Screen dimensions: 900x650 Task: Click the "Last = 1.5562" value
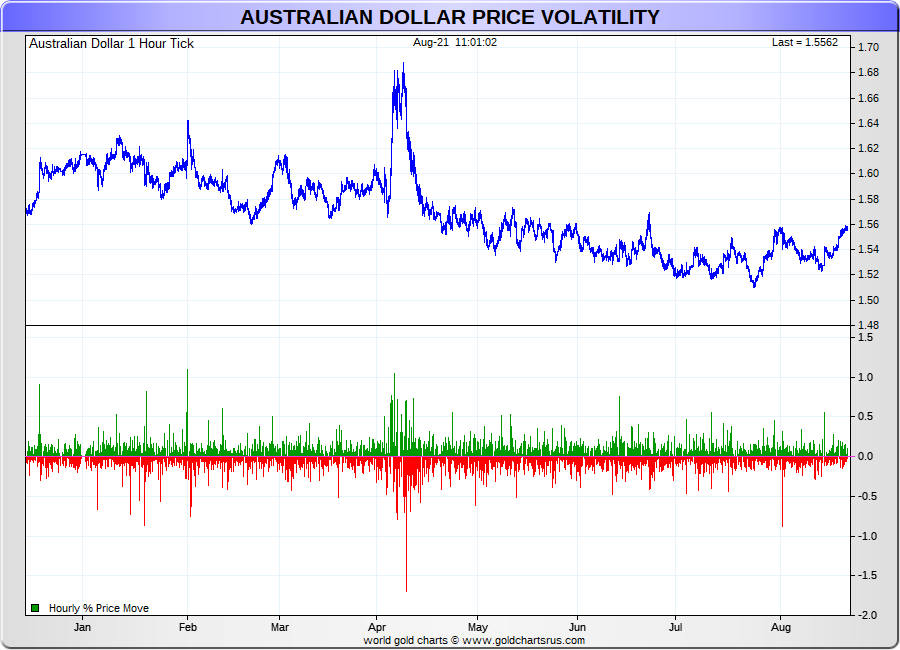point(805,42)
